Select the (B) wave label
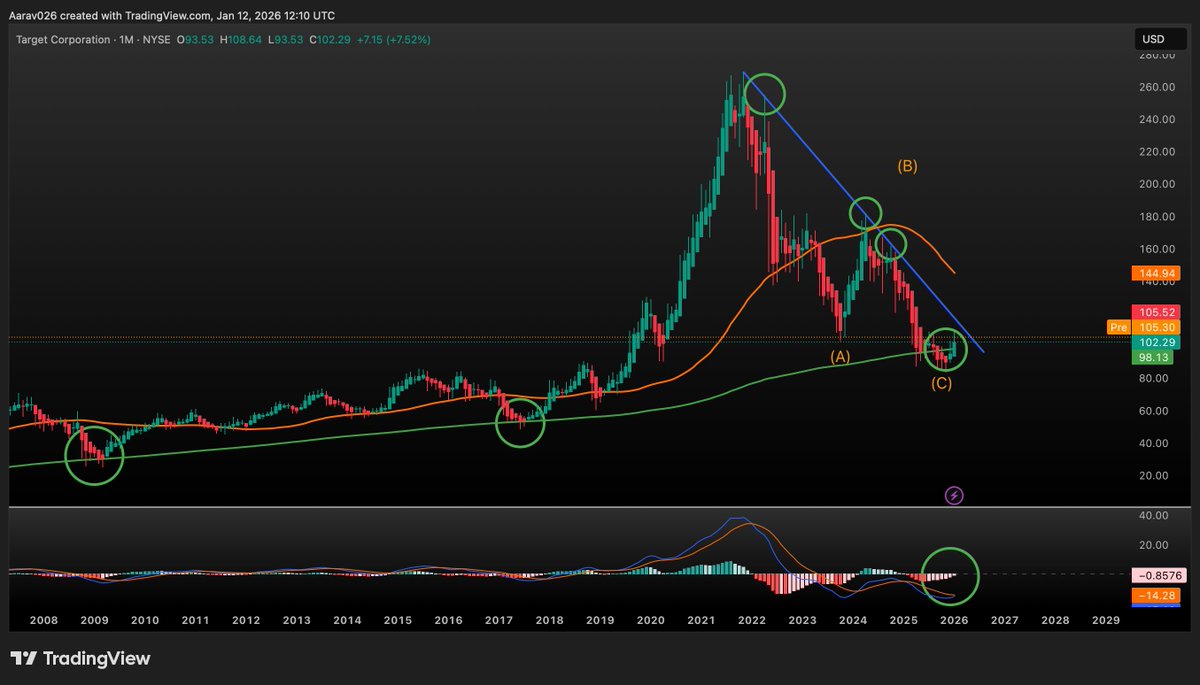This screenshot has height=685, width=1200. [907, 166]
